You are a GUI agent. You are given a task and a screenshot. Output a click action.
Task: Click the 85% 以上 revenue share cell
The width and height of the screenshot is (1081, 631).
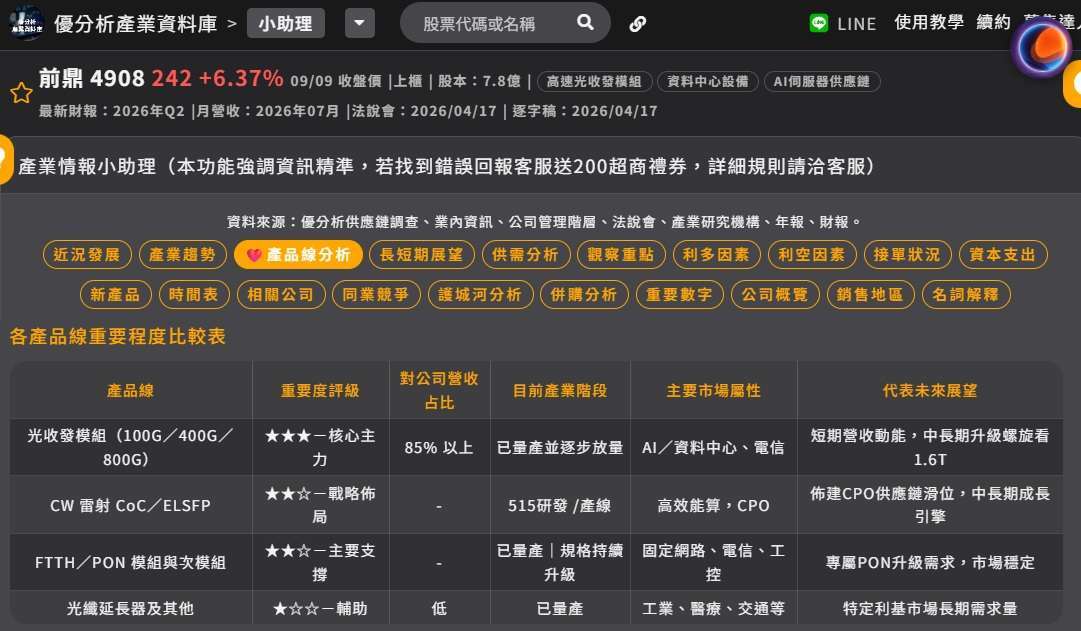click(439, 448)
